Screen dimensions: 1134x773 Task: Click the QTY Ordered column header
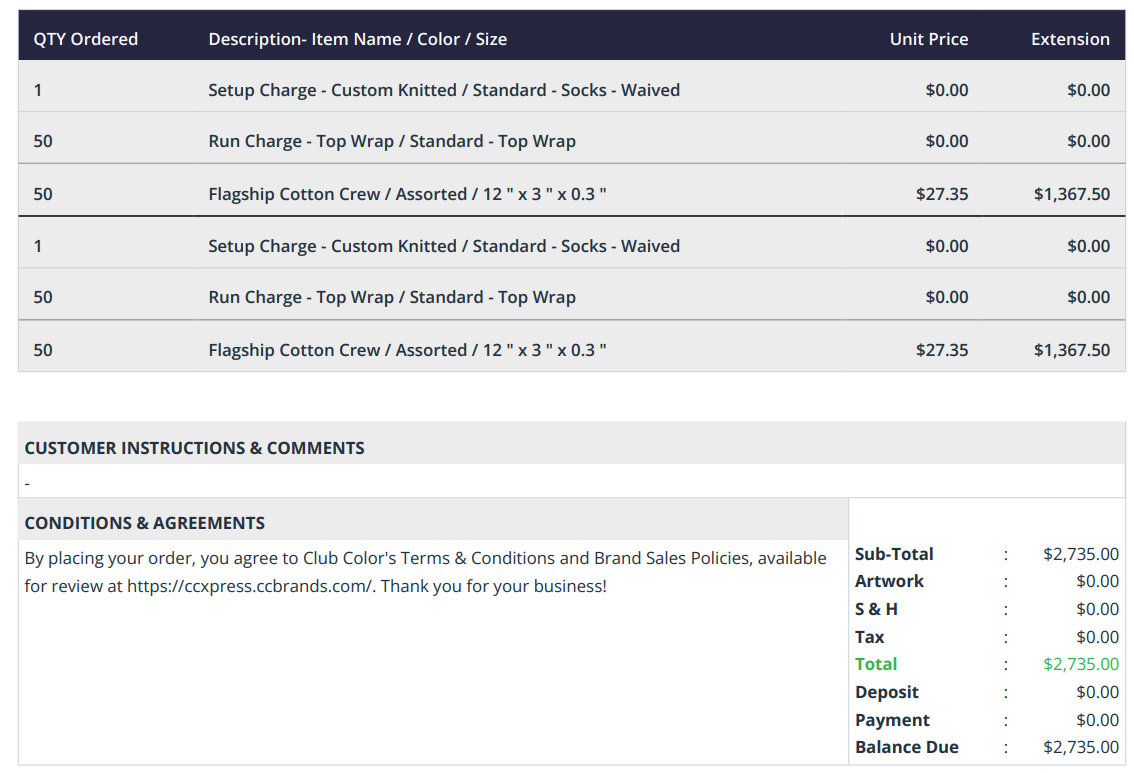click(85, 39)
